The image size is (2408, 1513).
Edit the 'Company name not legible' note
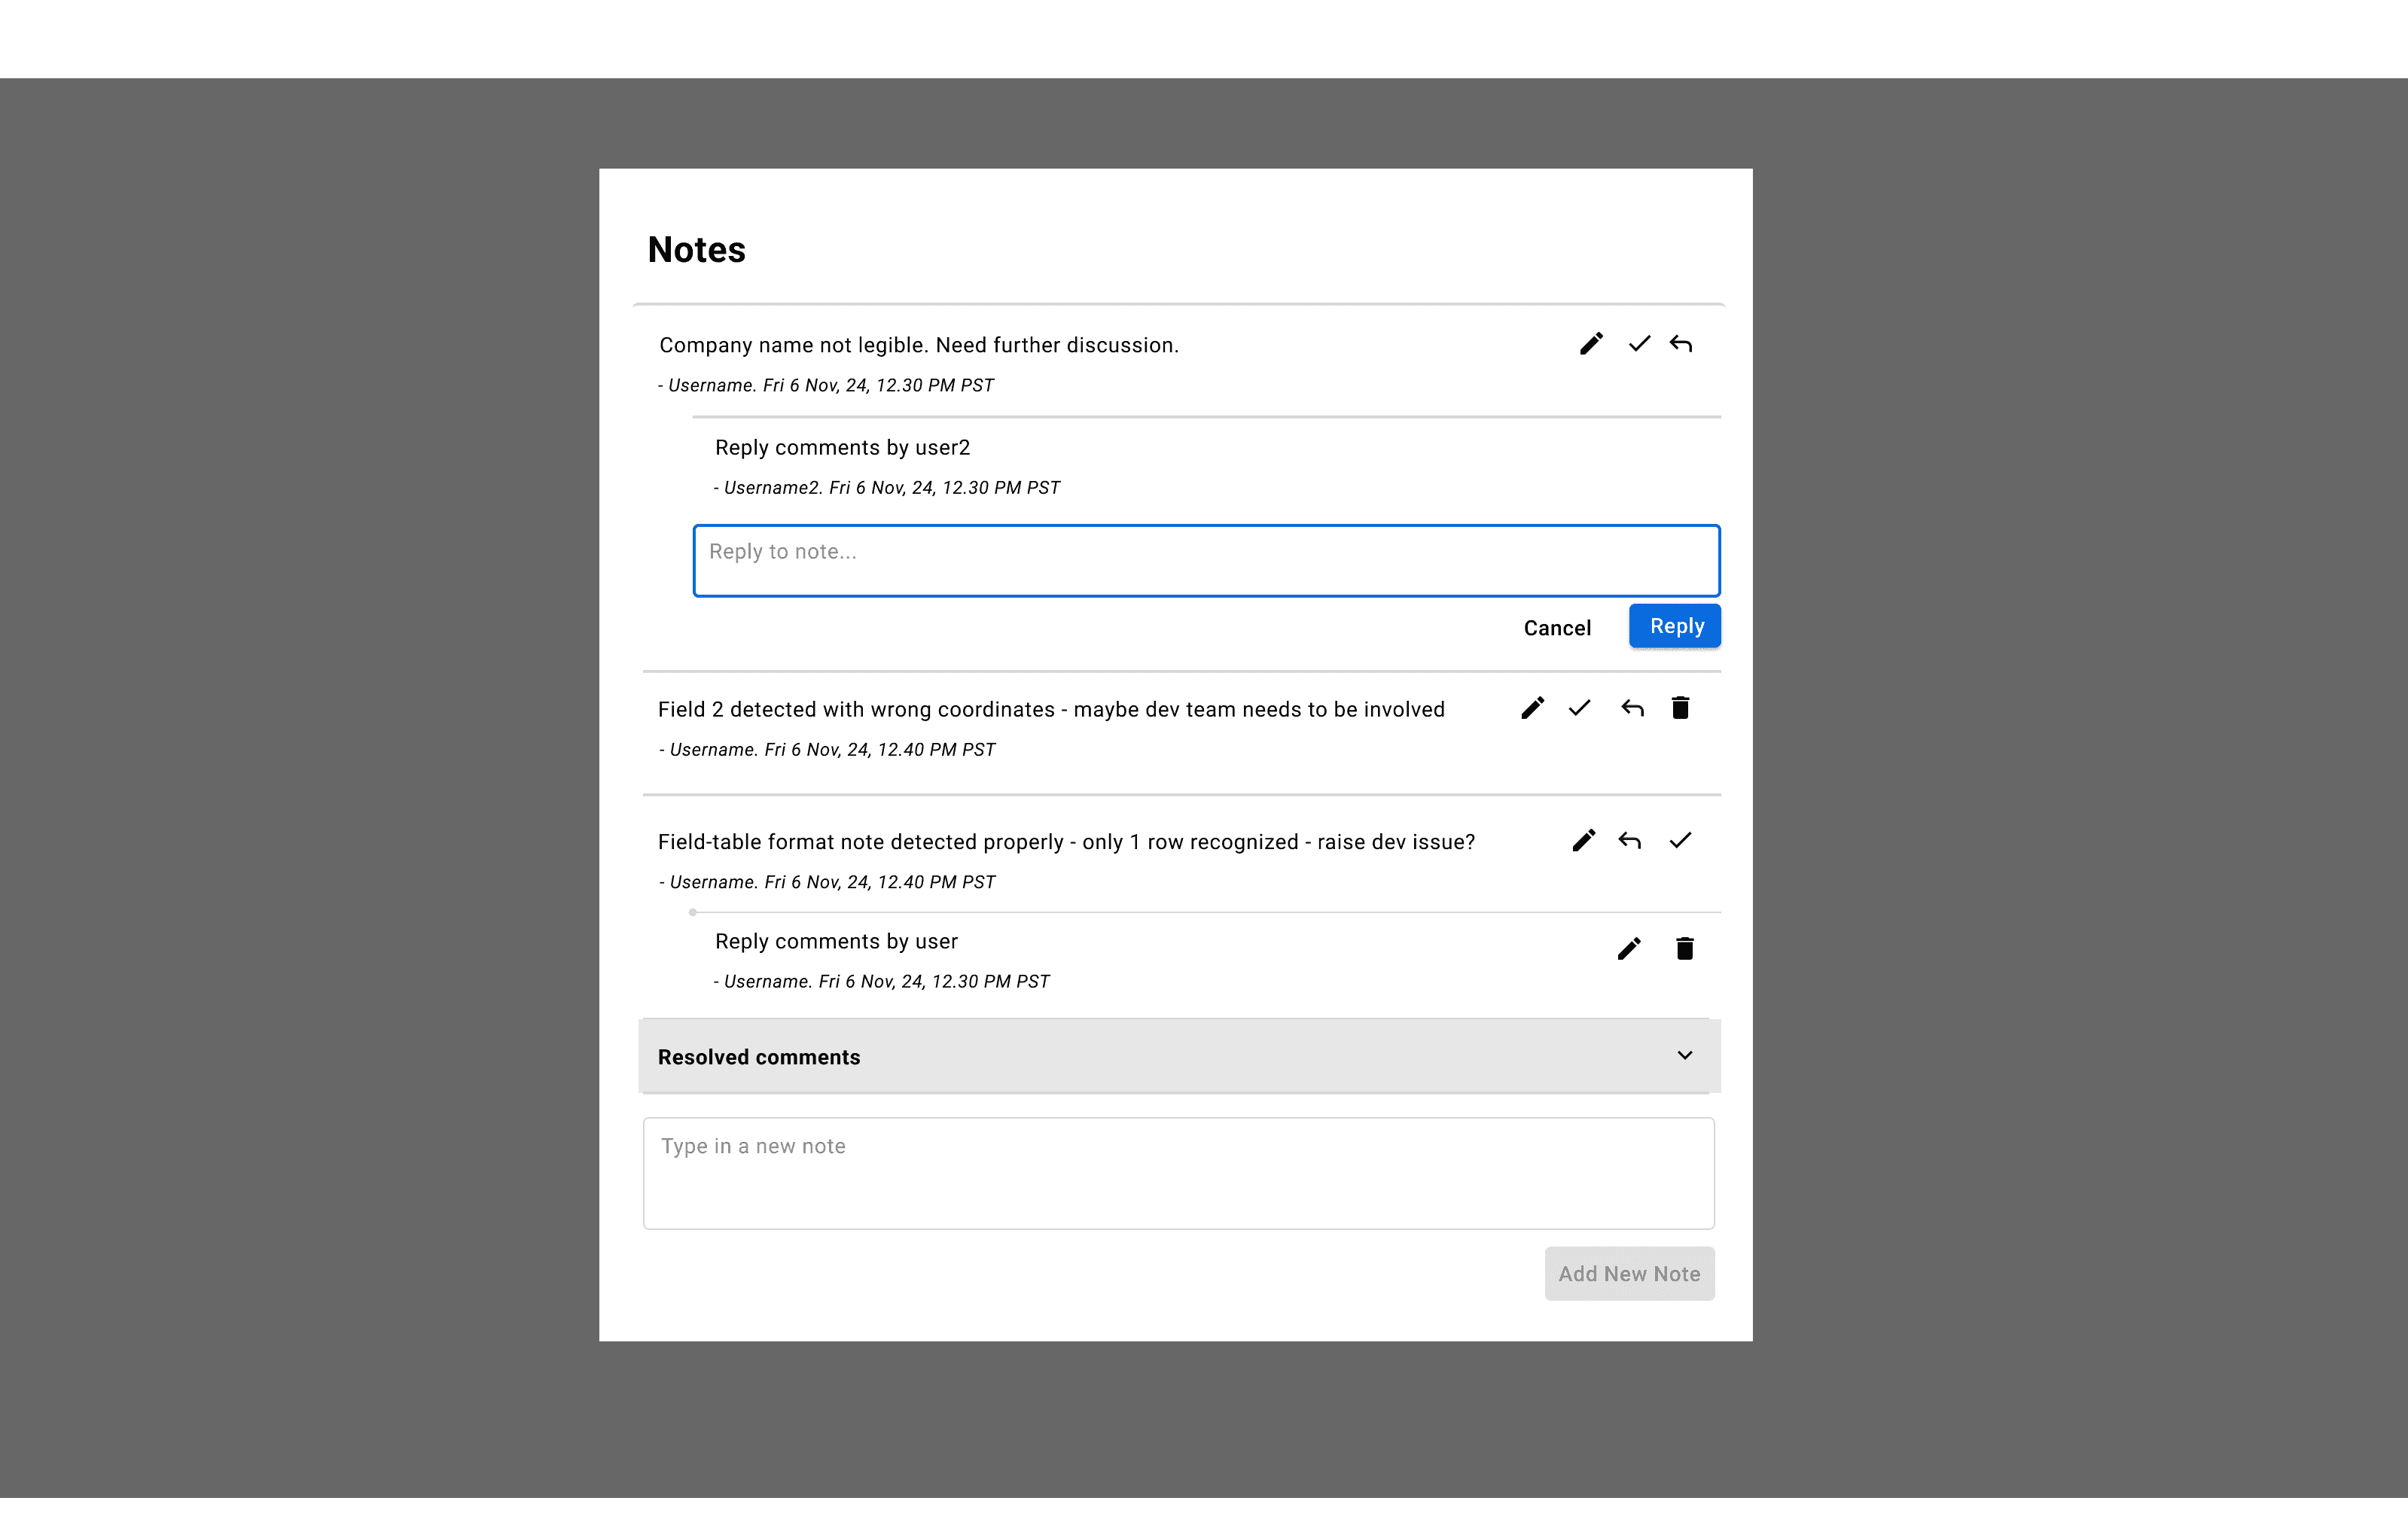1591,344
